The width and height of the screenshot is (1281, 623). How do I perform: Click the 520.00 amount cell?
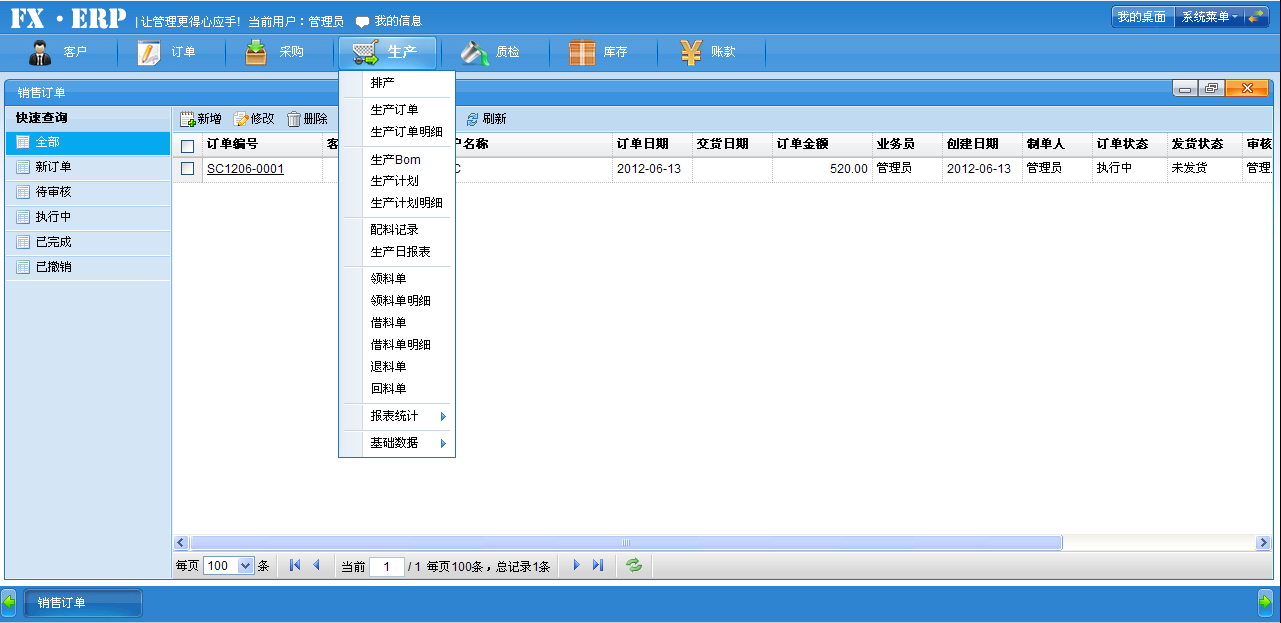click(822, 169)
